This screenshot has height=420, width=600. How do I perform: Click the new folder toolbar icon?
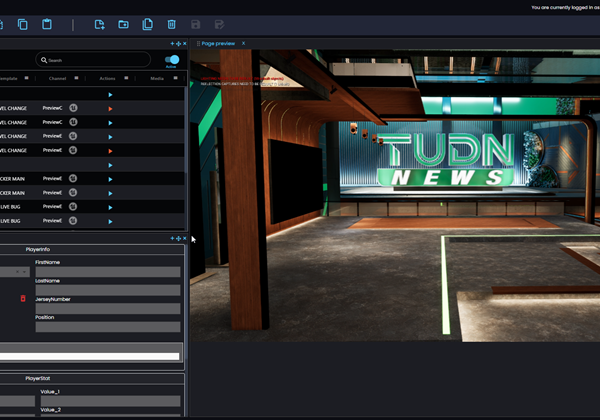123,24
